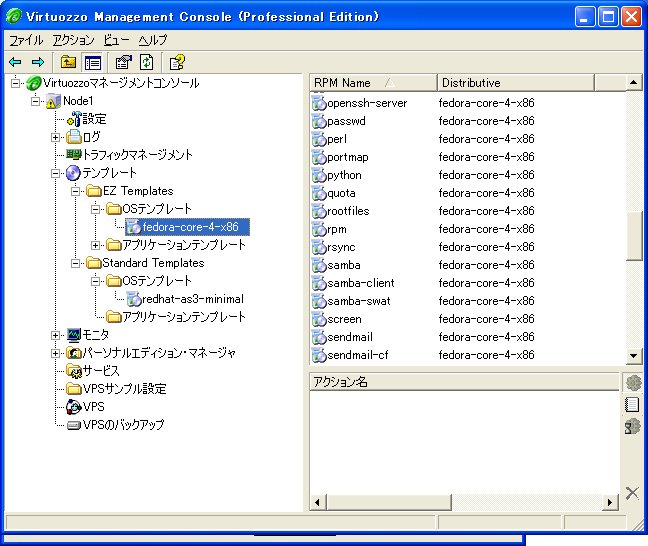Viewport: 648px width, 546px height.
Task: Click actions pane scroll left arrow
Action: click(x=317, y=503)
